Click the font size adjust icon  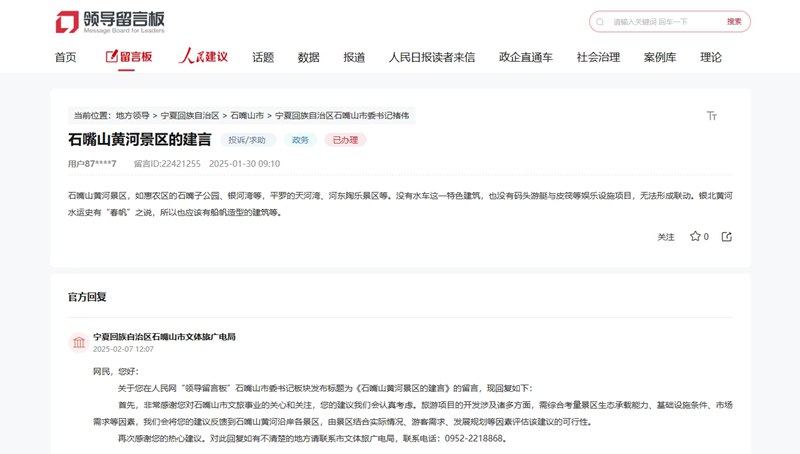712,116
